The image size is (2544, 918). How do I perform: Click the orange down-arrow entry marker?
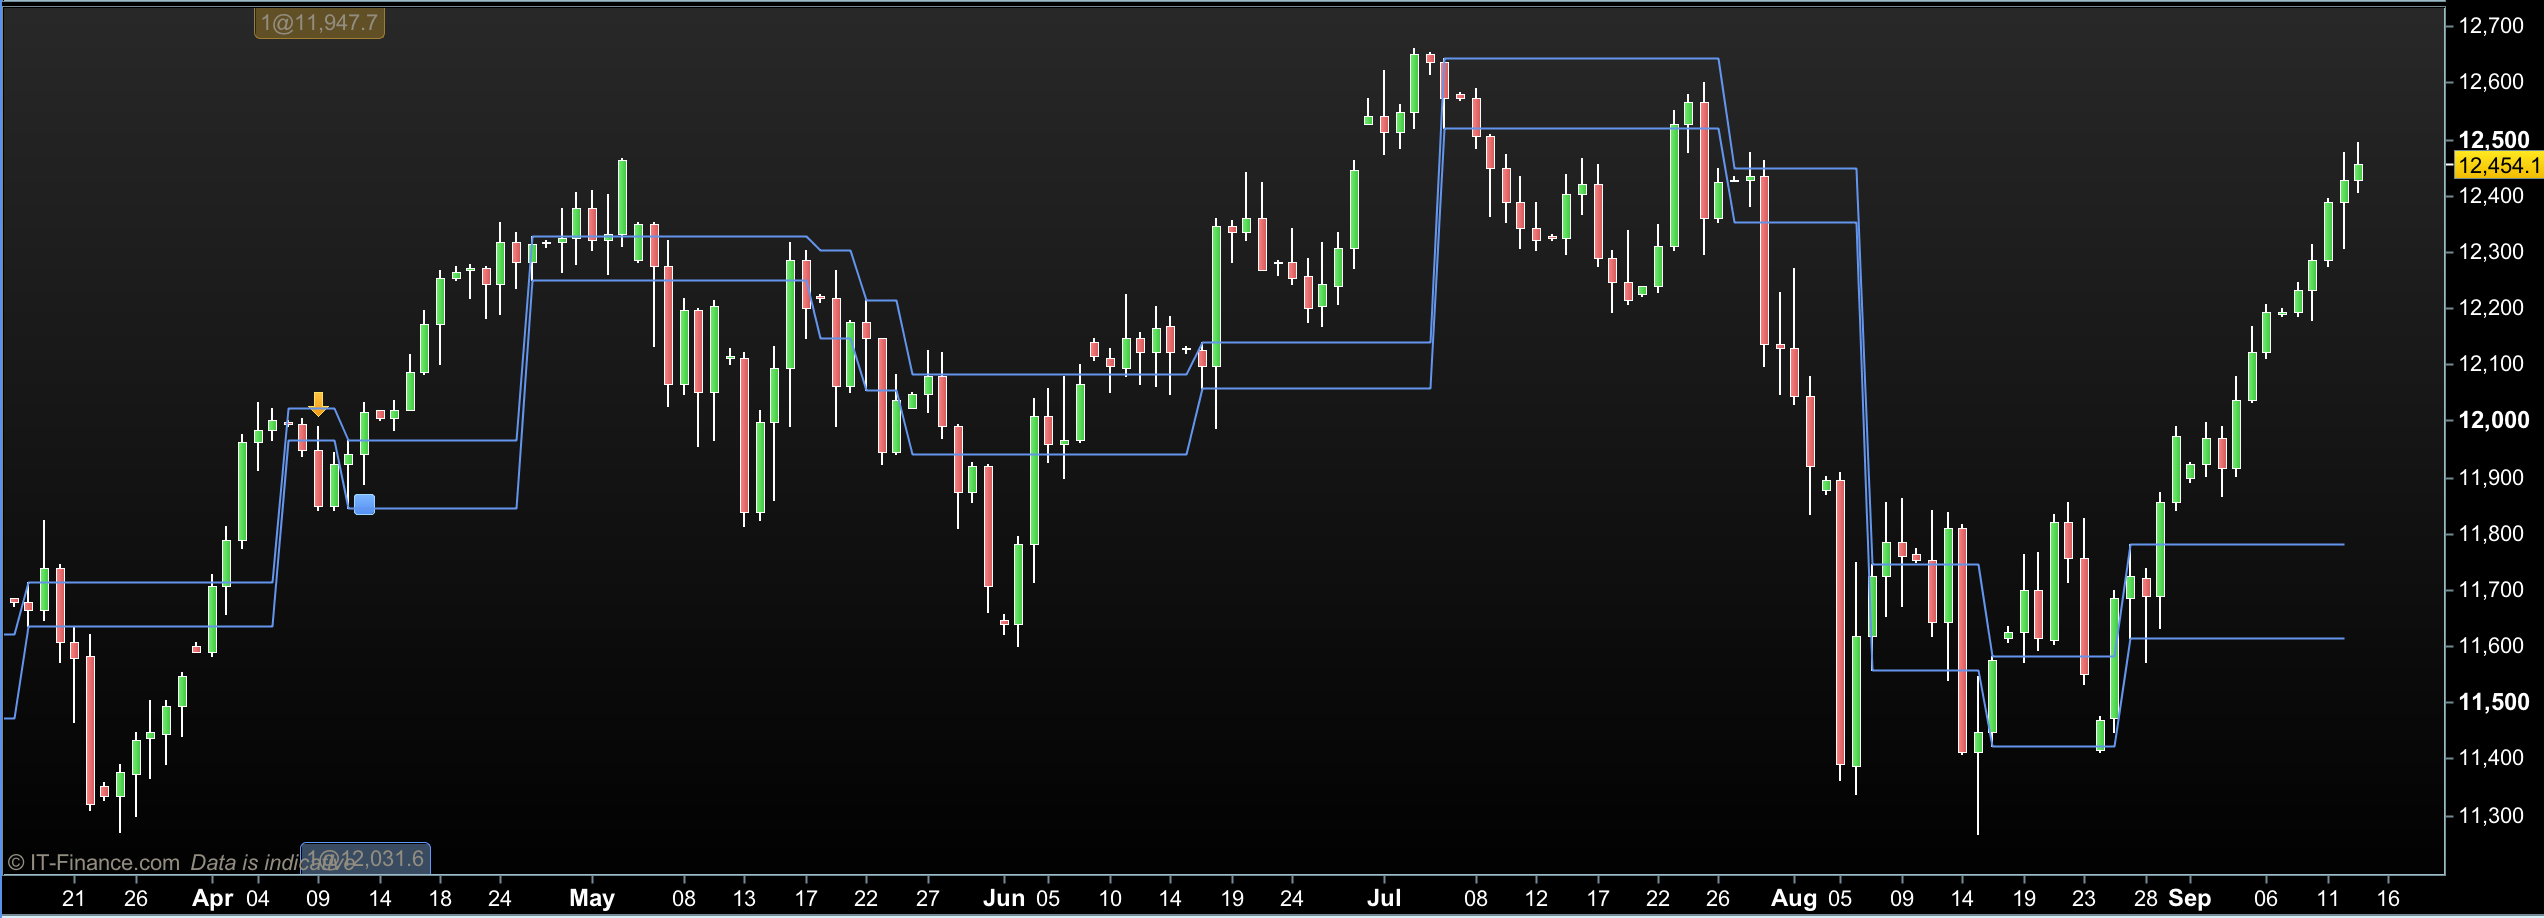tap(318, 403)
